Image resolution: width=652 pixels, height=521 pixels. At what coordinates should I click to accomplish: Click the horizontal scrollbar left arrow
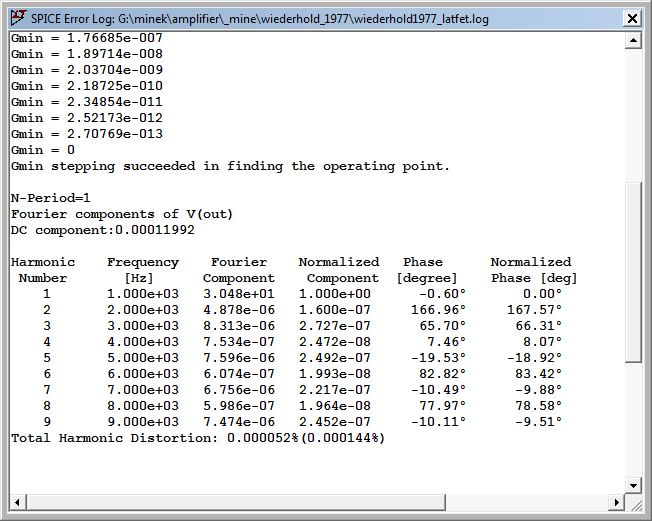(x=17, y=502)
